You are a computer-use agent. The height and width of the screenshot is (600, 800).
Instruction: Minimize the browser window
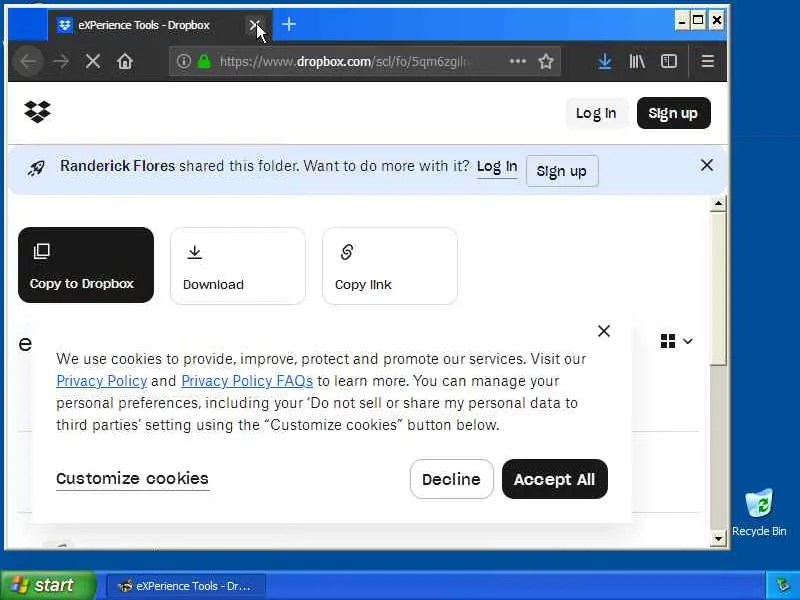click(682, 20)
